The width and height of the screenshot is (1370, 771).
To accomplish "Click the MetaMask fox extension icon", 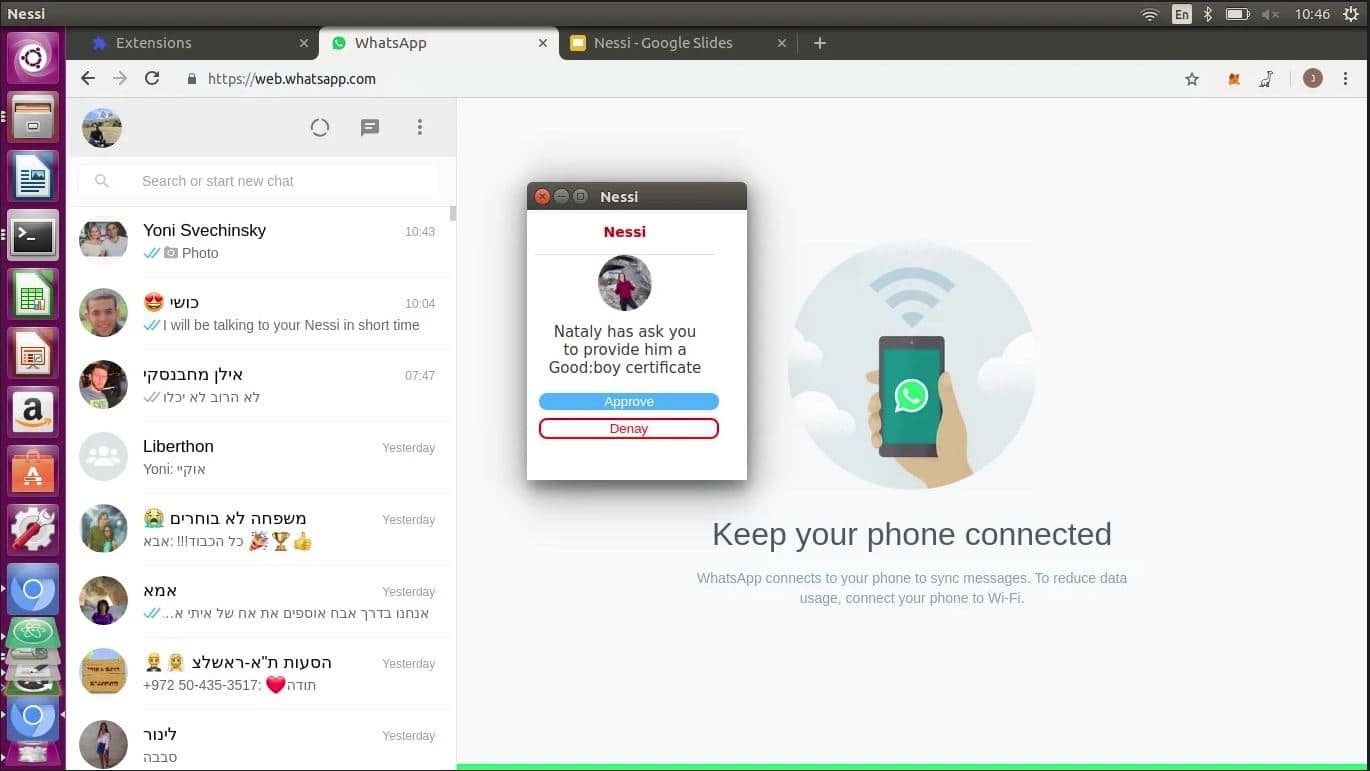I will pyautogui.click(x=1234, y=79).
